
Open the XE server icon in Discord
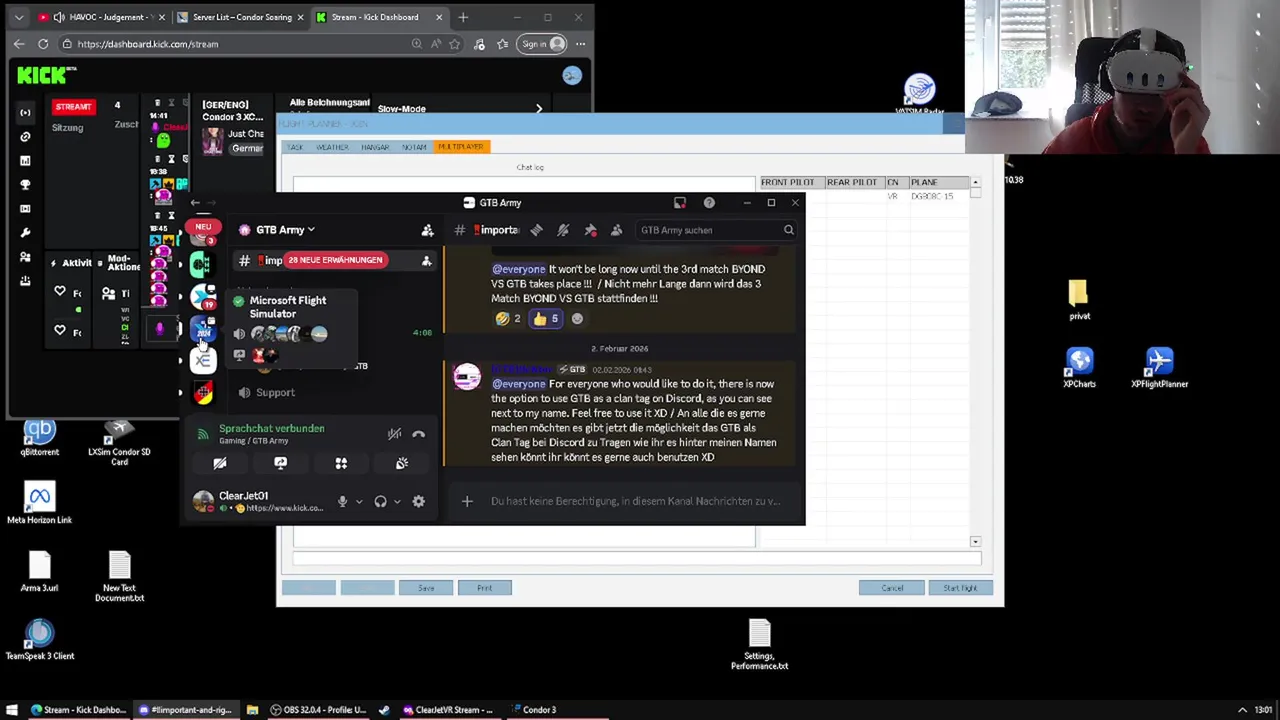point(203,361)
